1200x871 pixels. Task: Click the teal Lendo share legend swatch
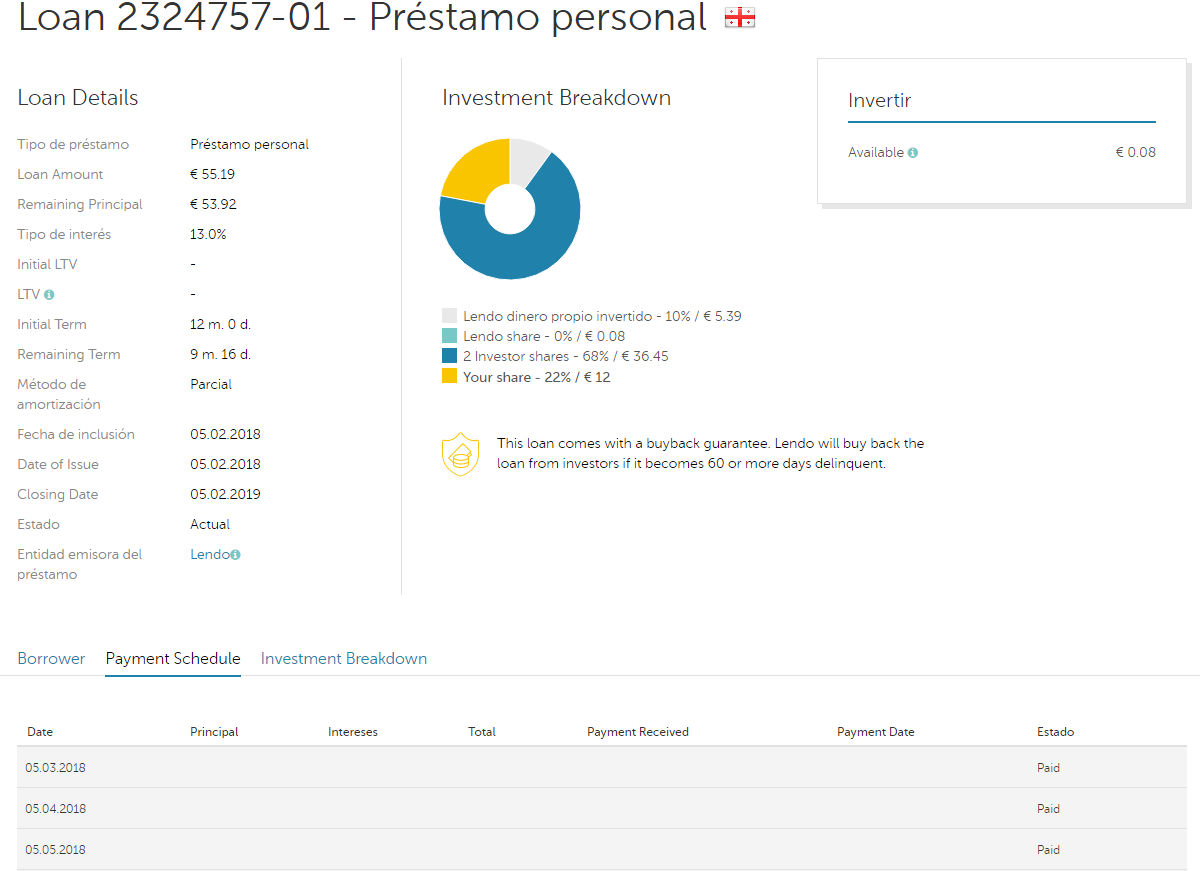pos(449,336)
